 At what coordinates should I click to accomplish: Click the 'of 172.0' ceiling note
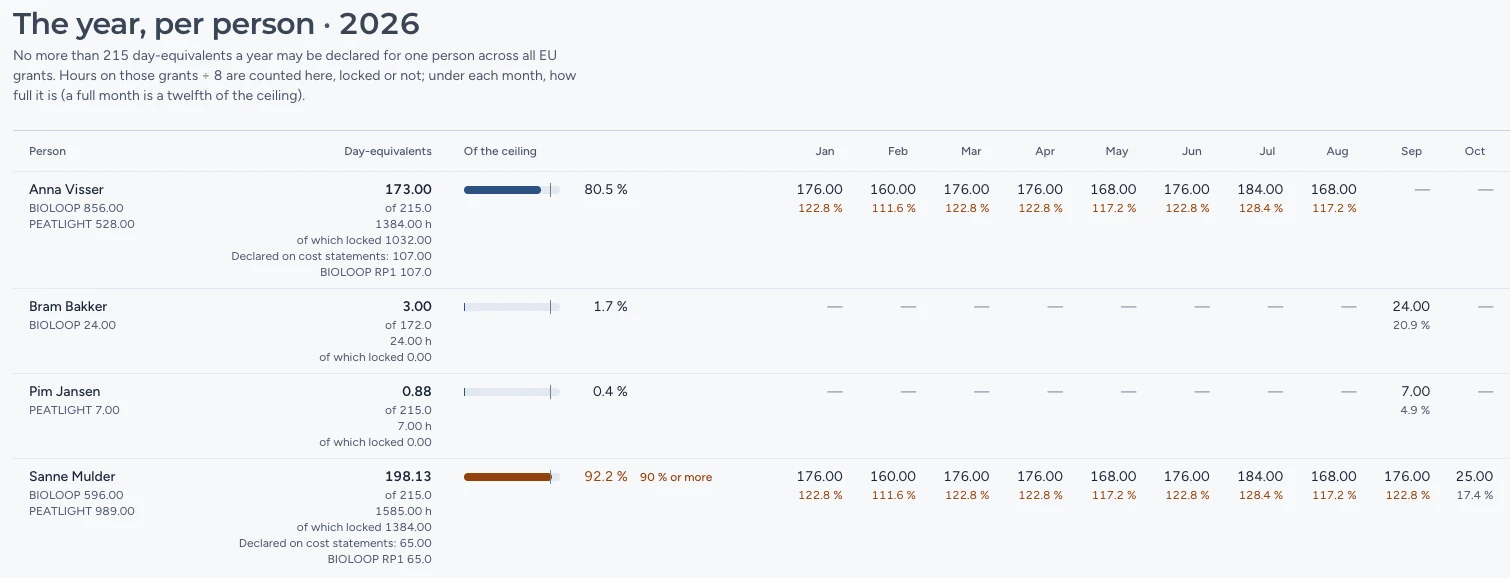(x=408, y=325)
